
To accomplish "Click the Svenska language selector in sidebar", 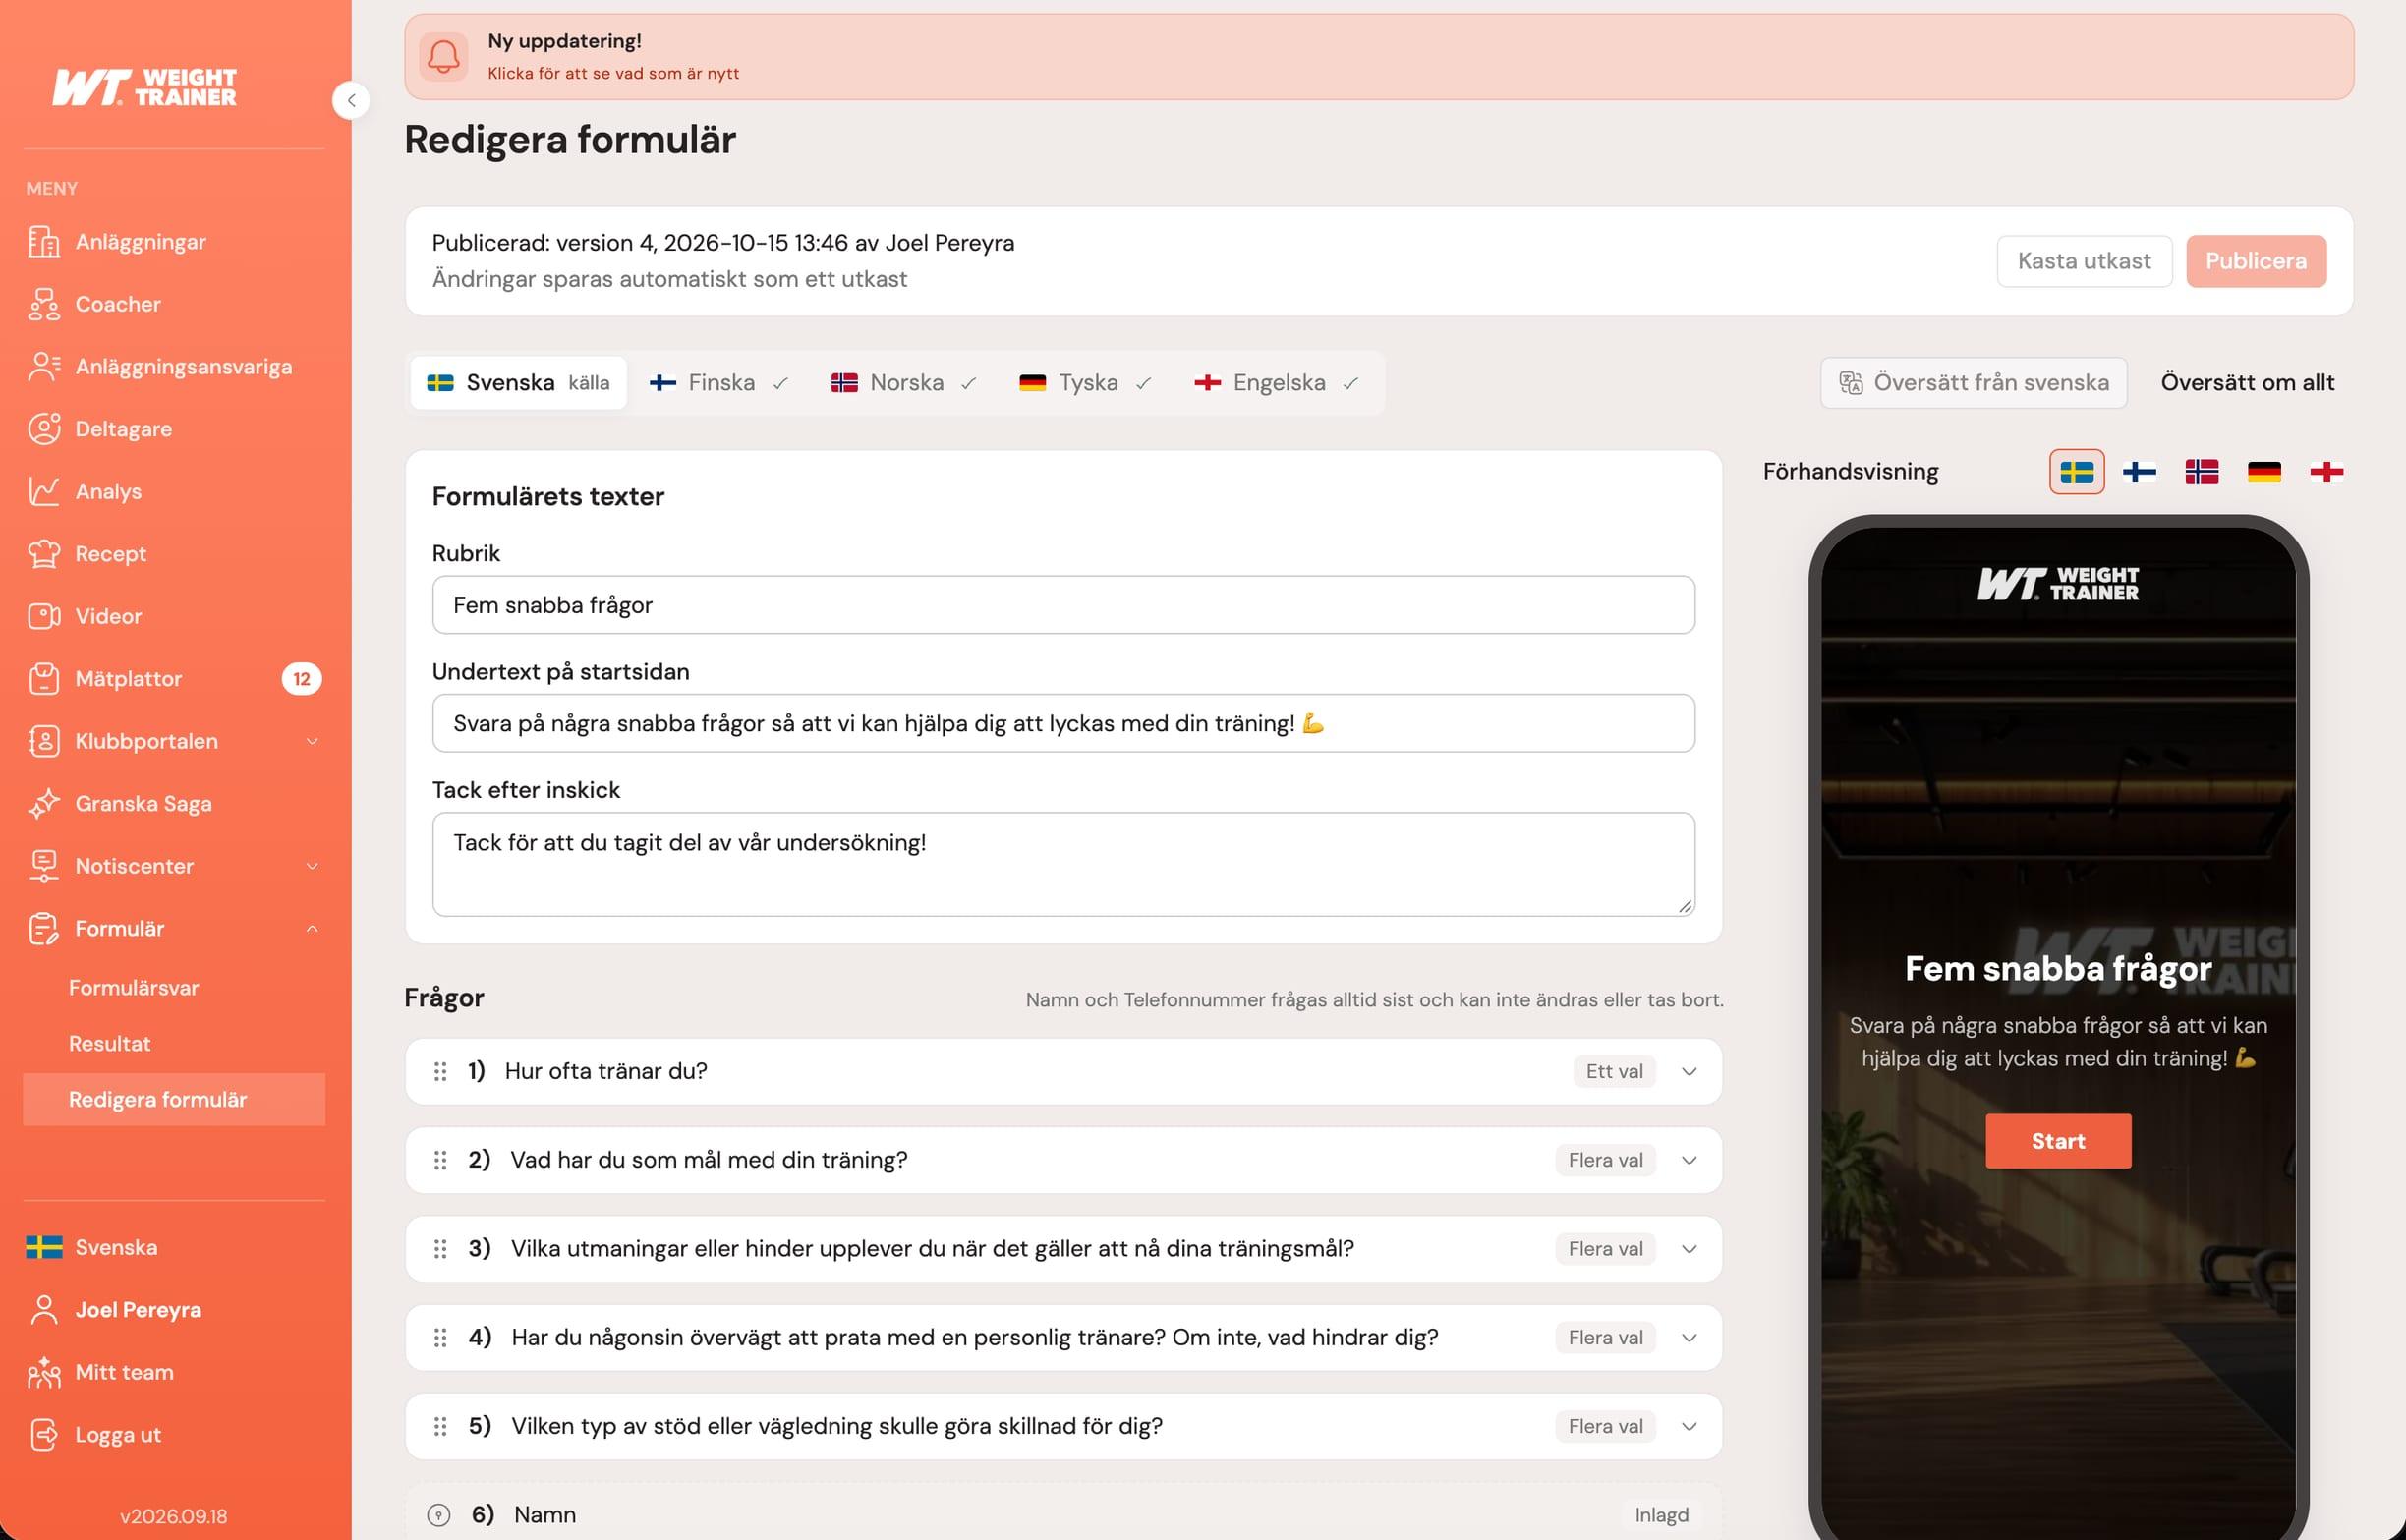I will (x=174, y=1247).
